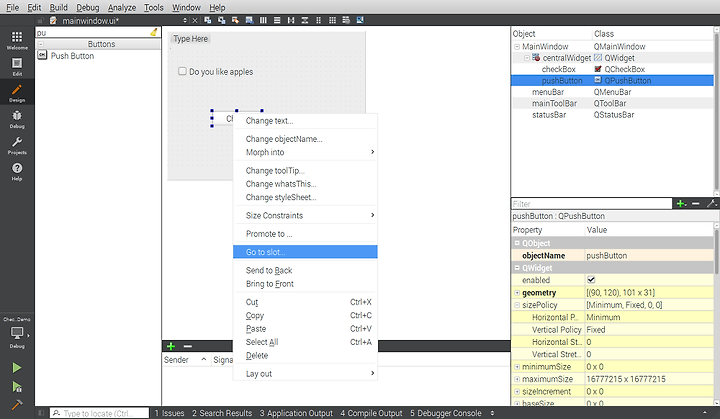Select Edit Signals/Slots toolbar icon
The width and height of the screenshot is (720, 419).
[x=222, y=20]
